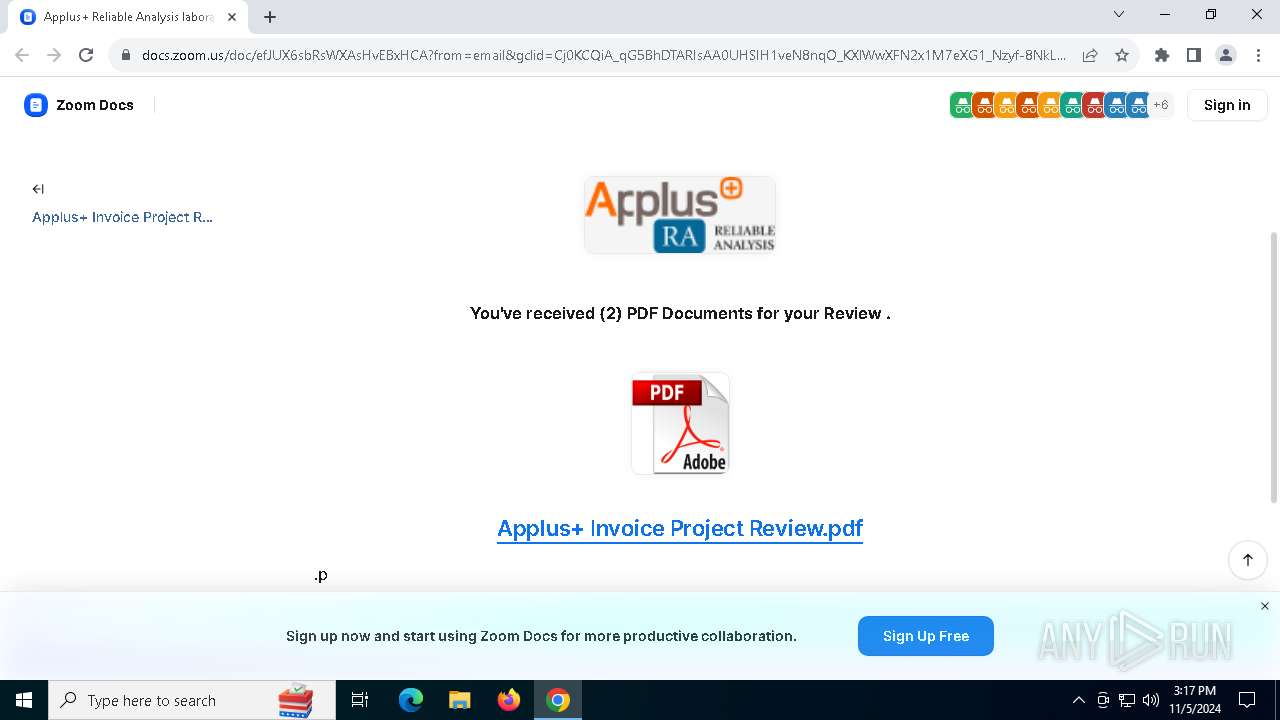Image resolution: width=1280 pixels, height=720 pixels.
Task: Show the +6 additional viewers
Action: pyautogui.click(x=1161, y=105)
